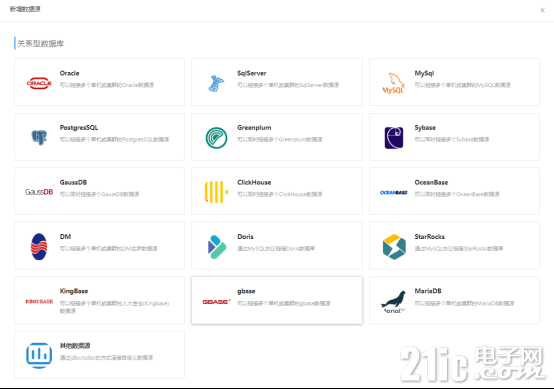The image size is (554, 389).
Task: Click the OceanBase logo
Action: point(394,193)
